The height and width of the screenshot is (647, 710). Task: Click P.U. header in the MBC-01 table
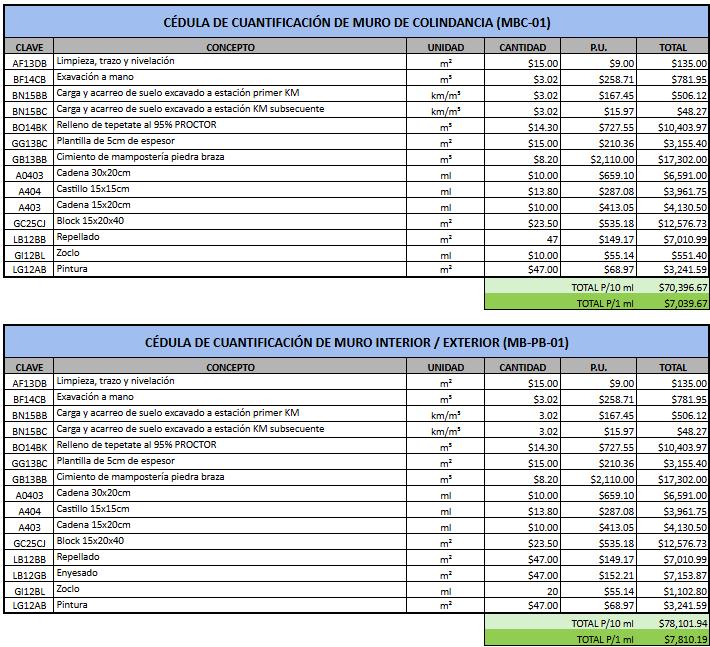click(x=599, y=47)
